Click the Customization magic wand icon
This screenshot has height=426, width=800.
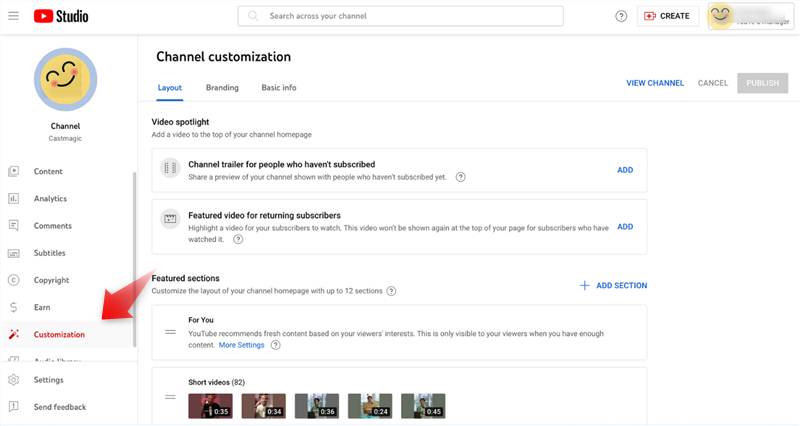(x=14, y=334)
